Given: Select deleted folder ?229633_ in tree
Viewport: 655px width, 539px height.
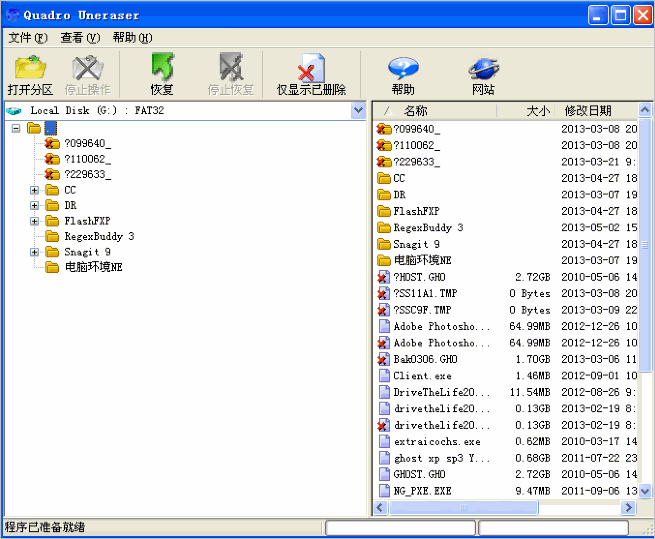Looking at the screenshot, I should pyautogui.click(x=88, y=174).
